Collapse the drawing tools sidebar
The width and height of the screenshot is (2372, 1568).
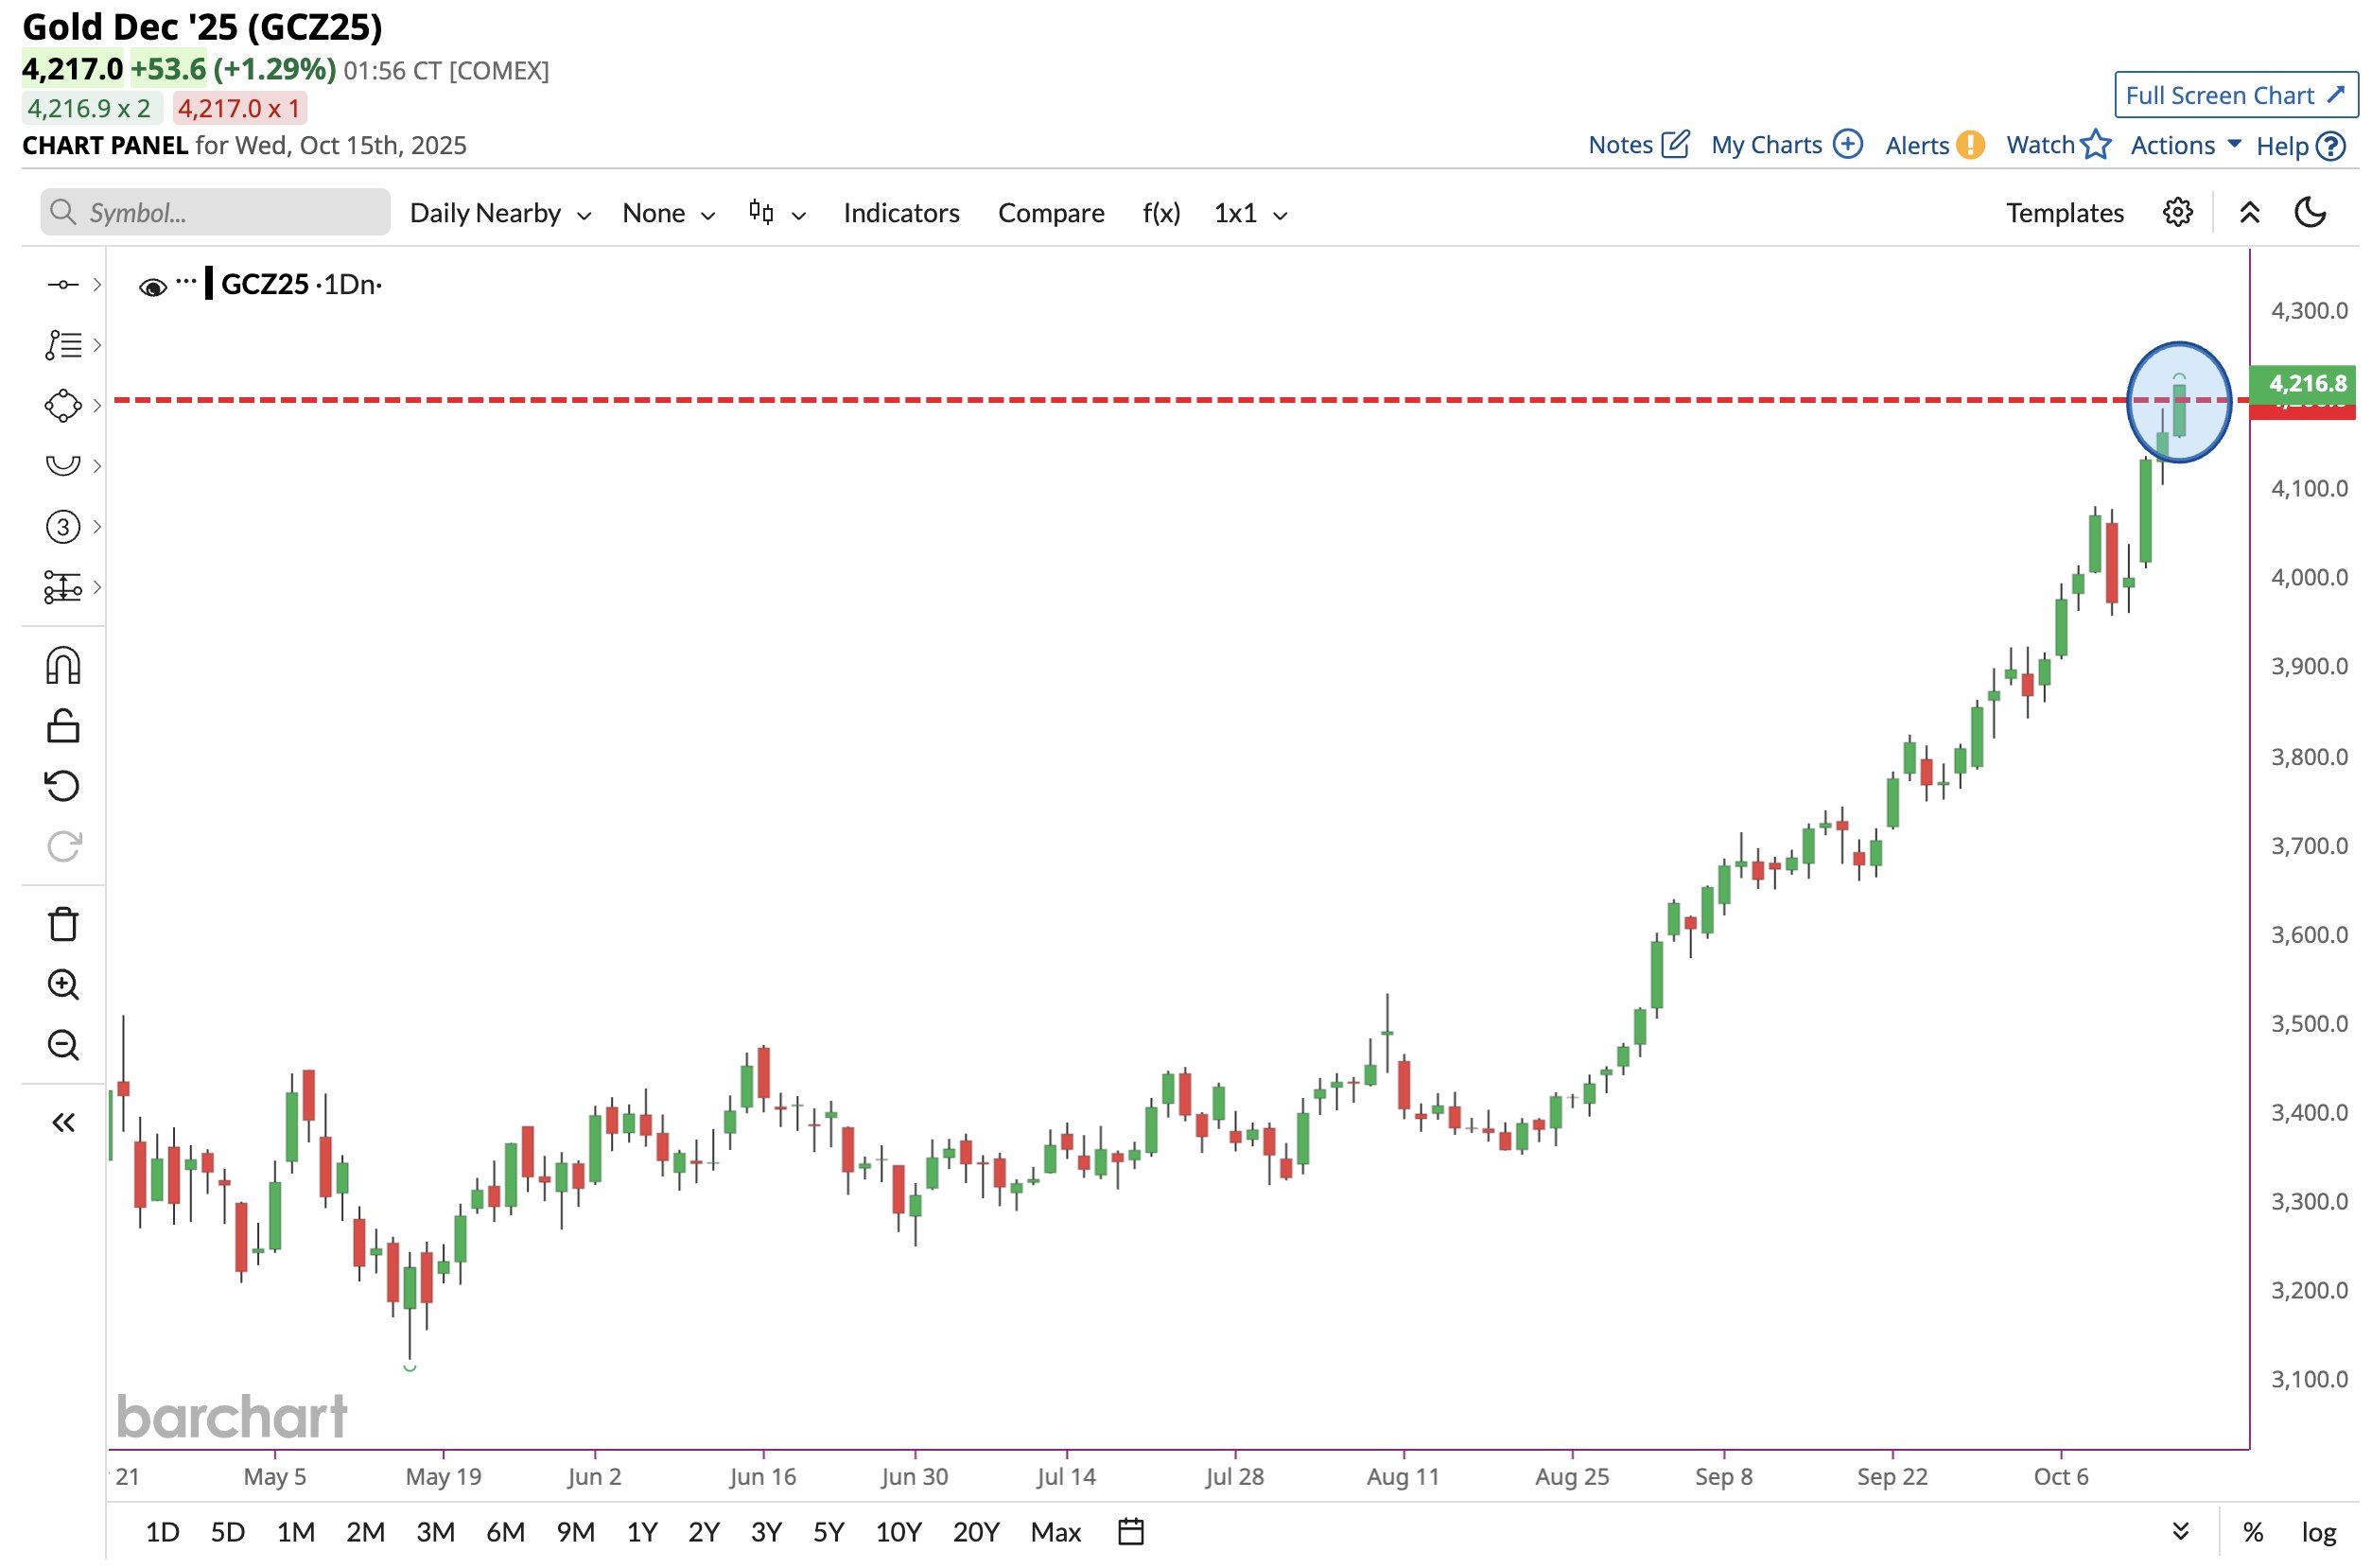click(x=63, y=1123)
